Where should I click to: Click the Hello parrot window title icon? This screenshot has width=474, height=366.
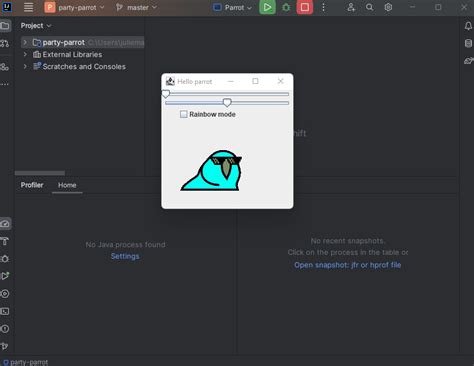click(x=170, y=81)
